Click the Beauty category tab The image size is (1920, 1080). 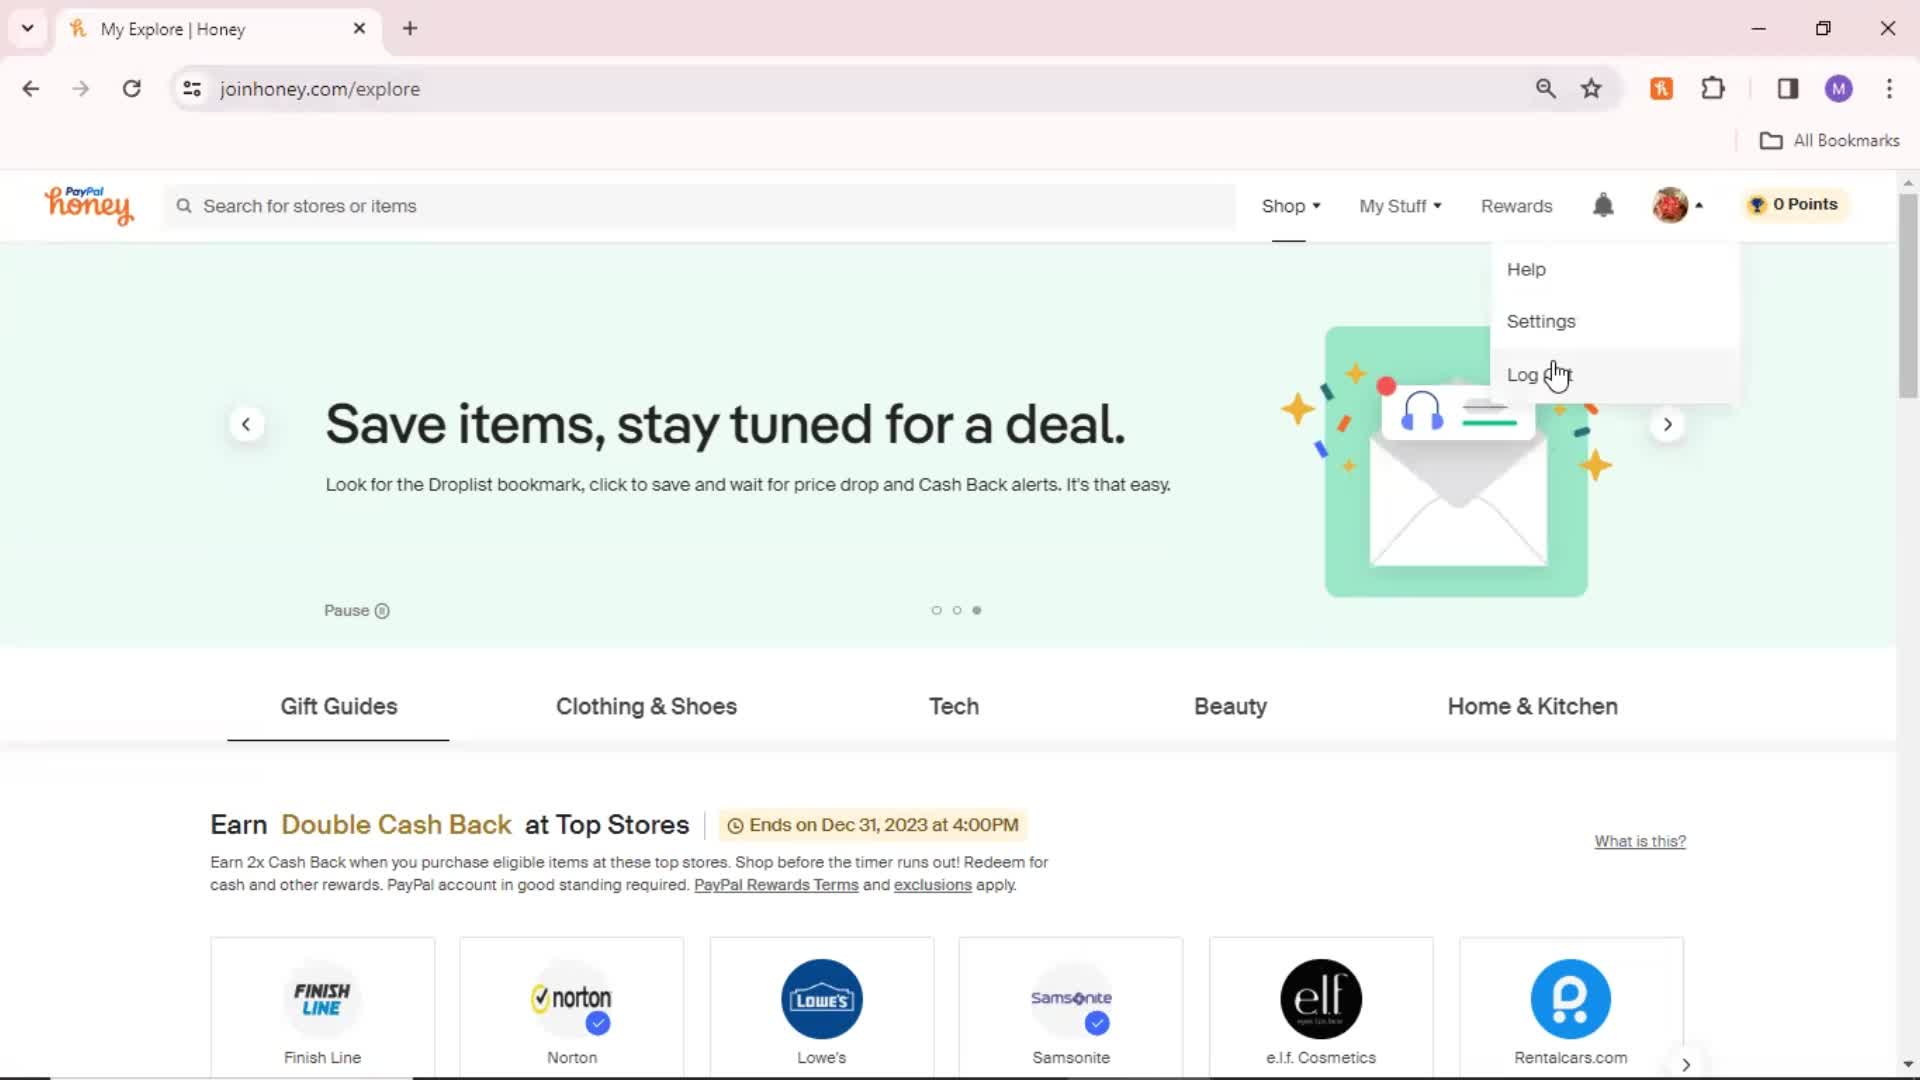pyautogui.click(x=1230, y=707)
